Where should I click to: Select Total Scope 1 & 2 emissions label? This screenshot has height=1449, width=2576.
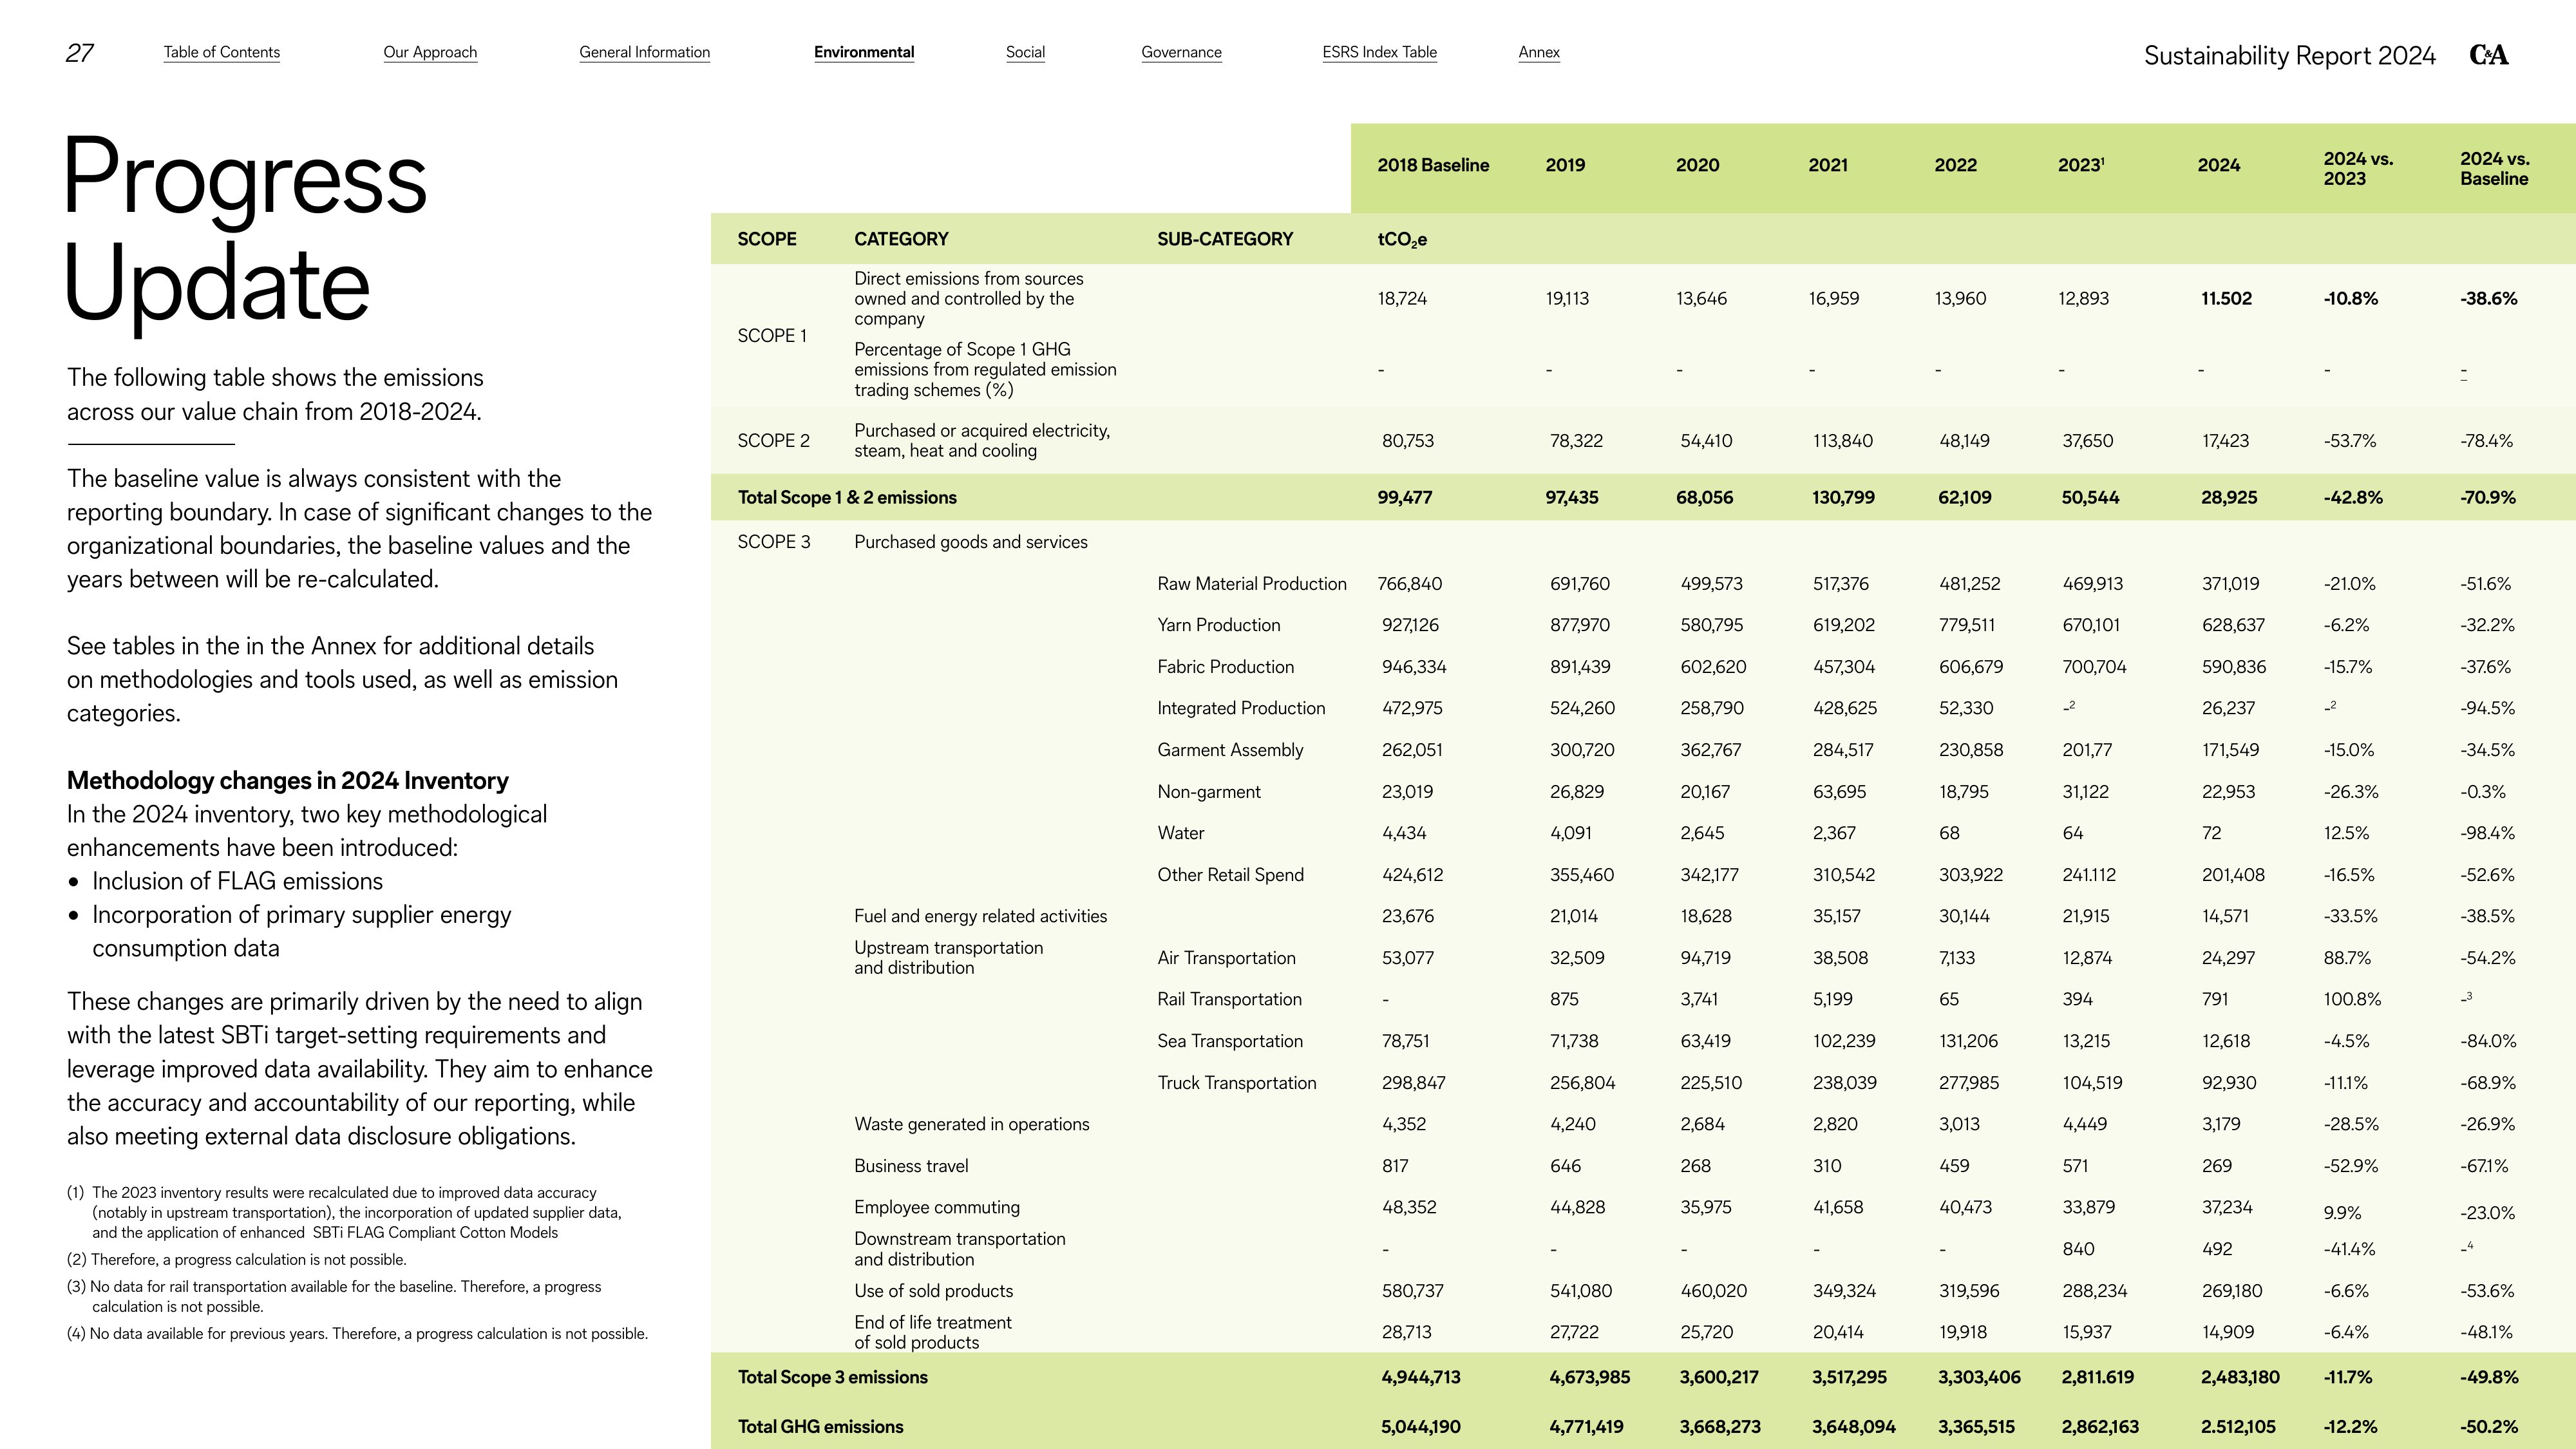(847, 497)
